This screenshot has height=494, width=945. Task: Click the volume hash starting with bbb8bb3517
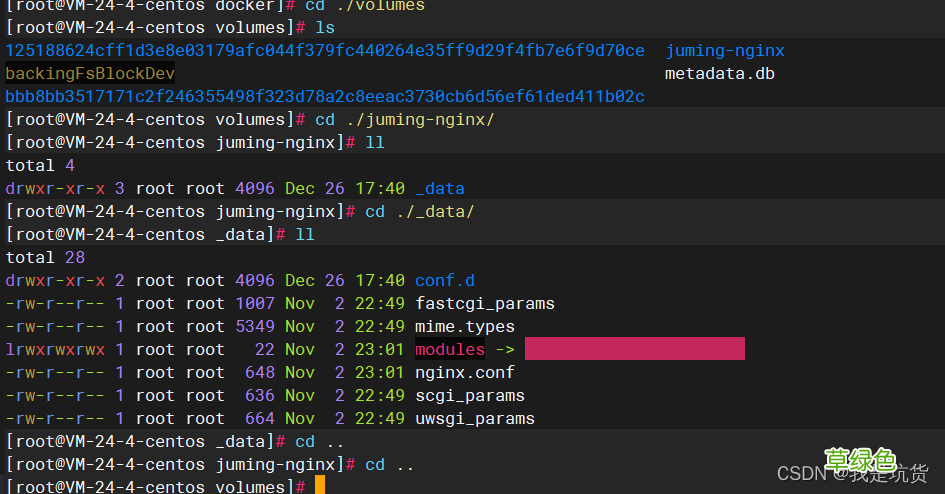[325, 97]
